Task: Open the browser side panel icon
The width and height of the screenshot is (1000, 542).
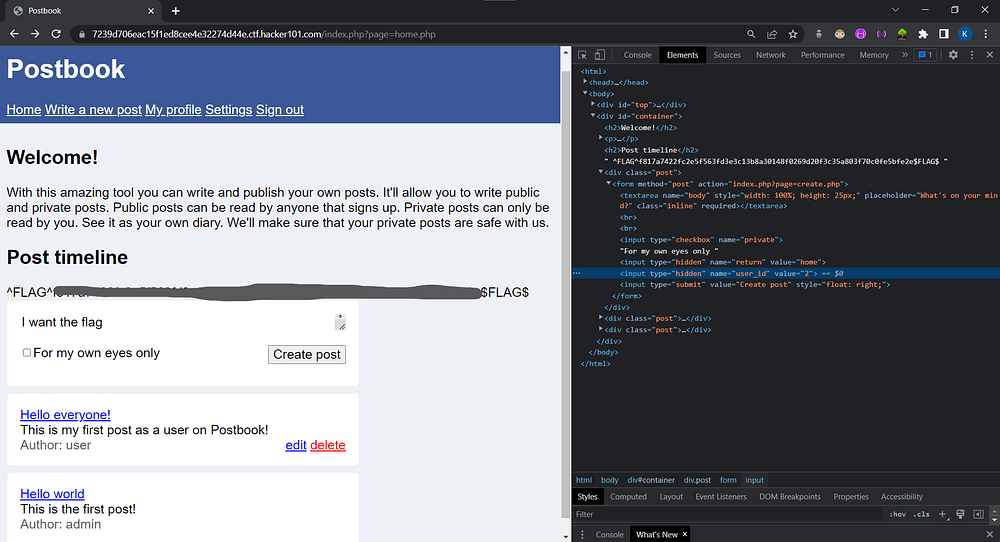Action: tap(944, 34)
